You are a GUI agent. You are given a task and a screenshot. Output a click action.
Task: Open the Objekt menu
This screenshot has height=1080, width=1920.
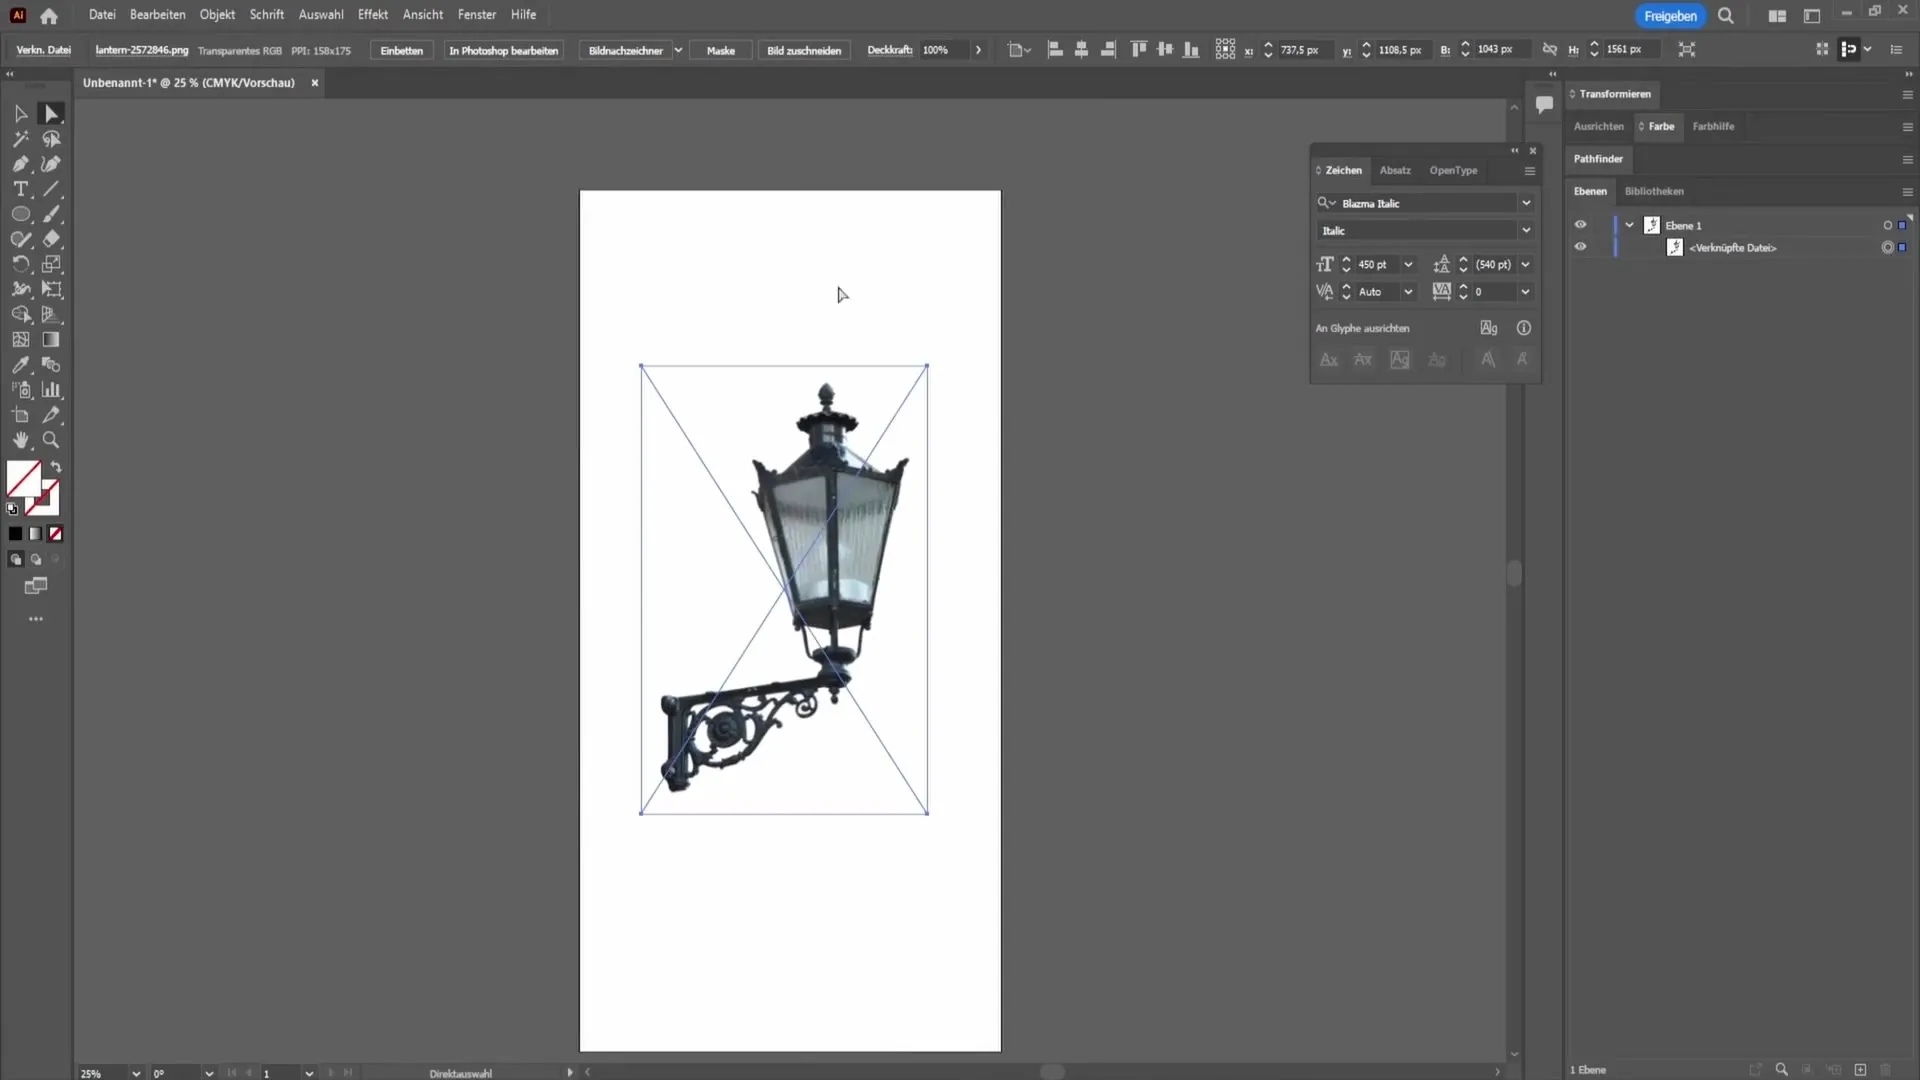coord(217,15)
